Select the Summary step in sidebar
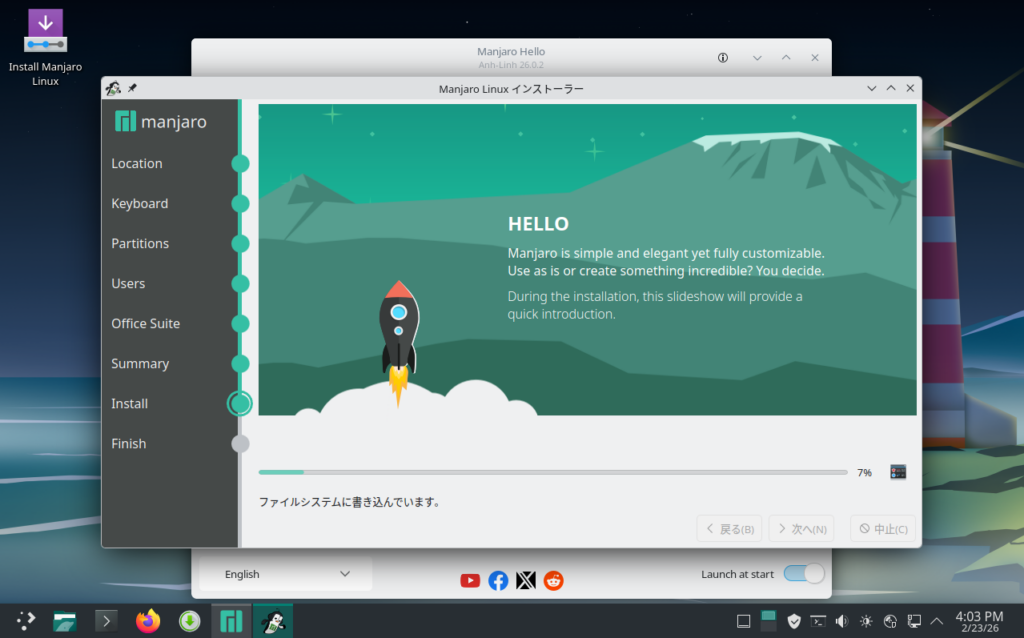 (140, 364)
